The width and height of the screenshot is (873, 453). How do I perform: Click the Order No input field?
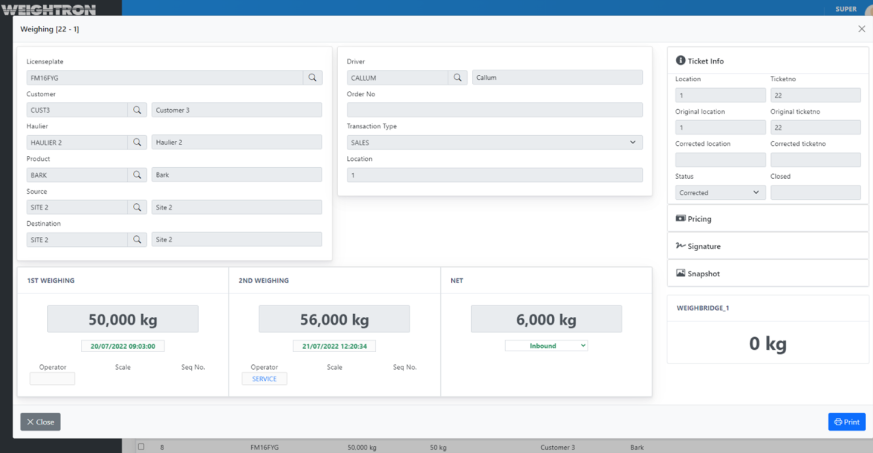(x=494, y=110)
